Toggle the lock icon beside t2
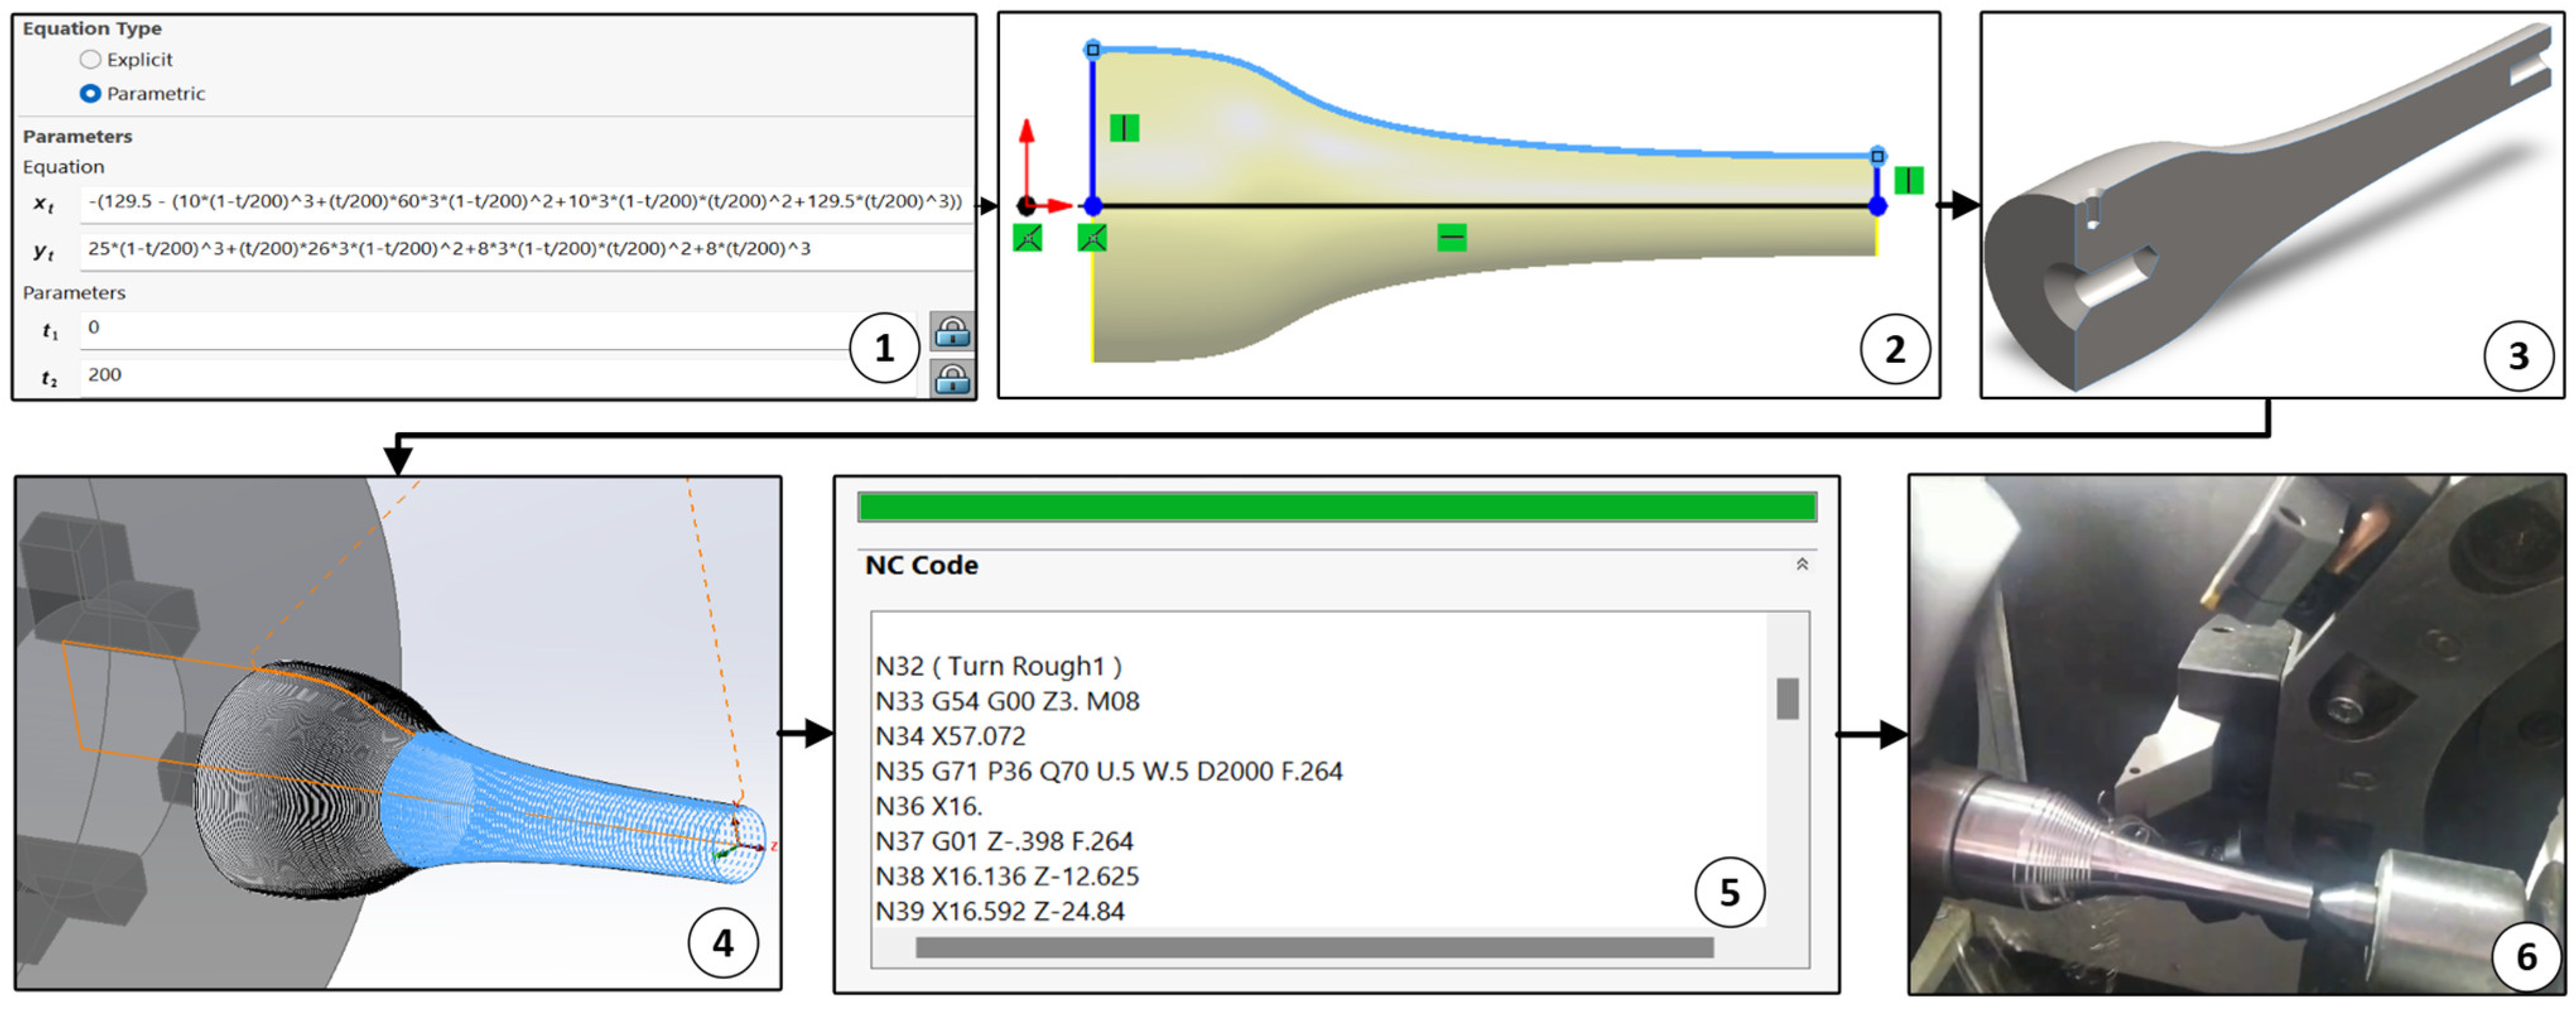This screenshot has height=1012, width=2576. click(951, 379)
